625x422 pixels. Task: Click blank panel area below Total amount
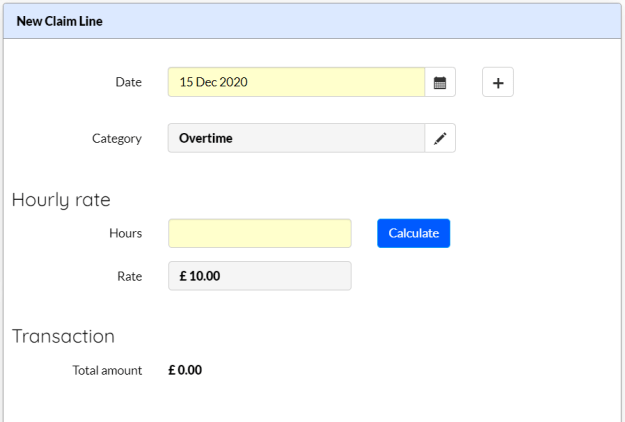[311, 400]
